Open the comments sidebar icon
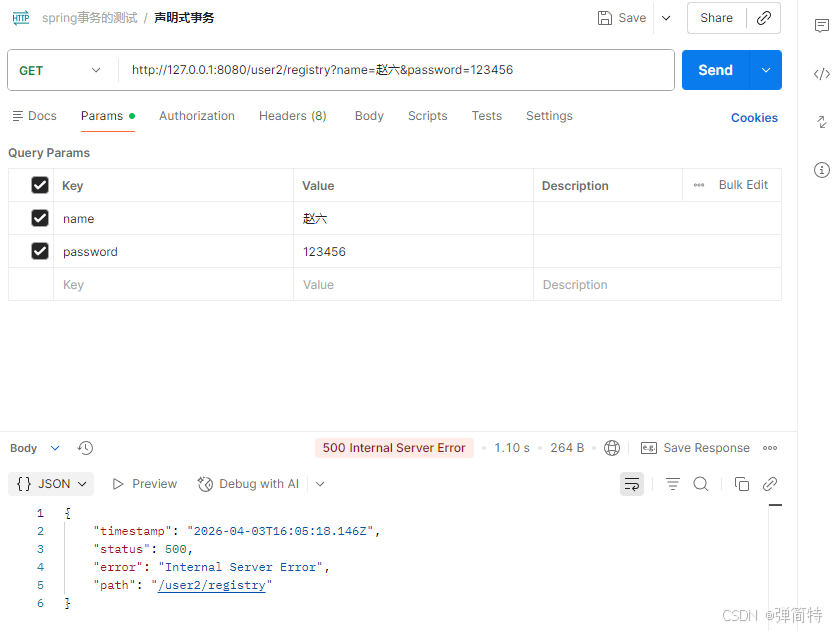 [822, 26]
